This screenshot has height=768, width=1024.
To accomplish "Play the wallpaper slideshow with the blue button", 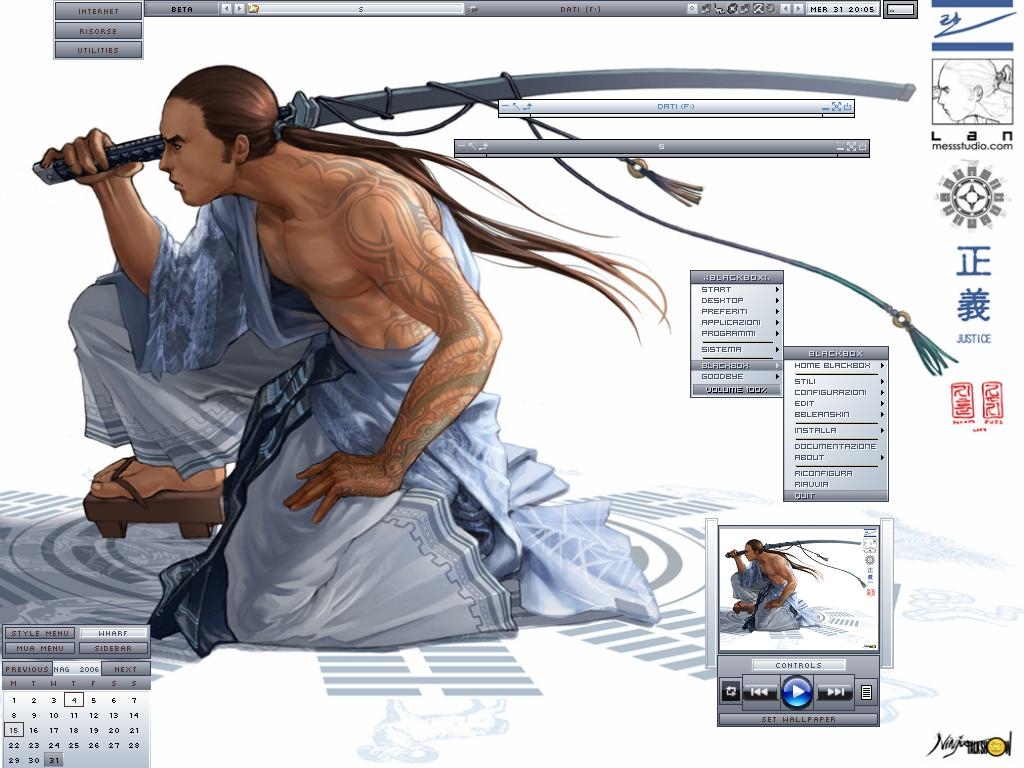I will coord(797,692).
